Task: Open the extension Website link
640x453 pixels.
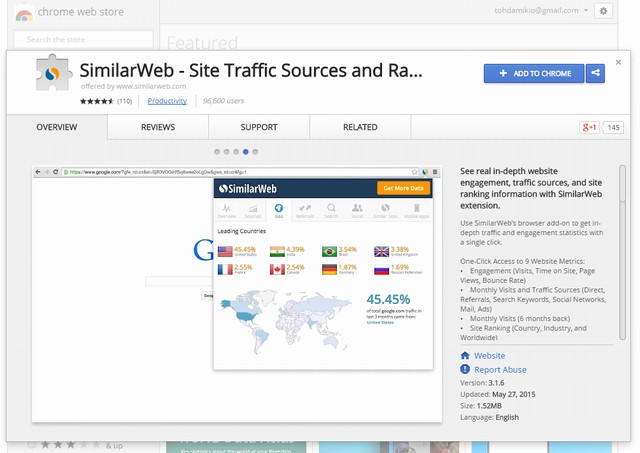Action: pos(489,355)
